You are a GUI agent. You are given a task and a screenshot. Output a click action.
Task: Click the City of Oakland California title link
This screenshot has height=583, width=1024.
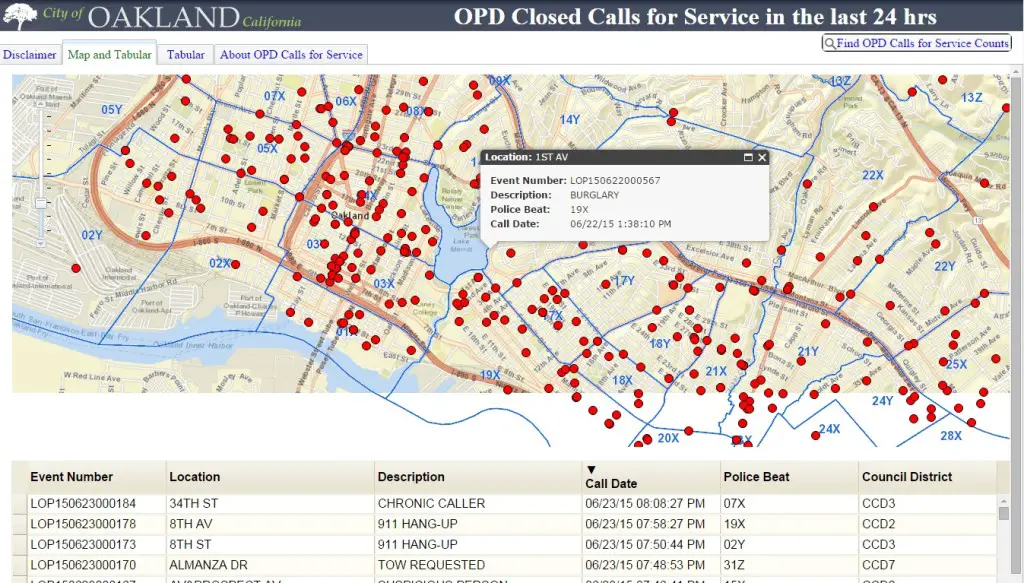(x=172, y=16)
